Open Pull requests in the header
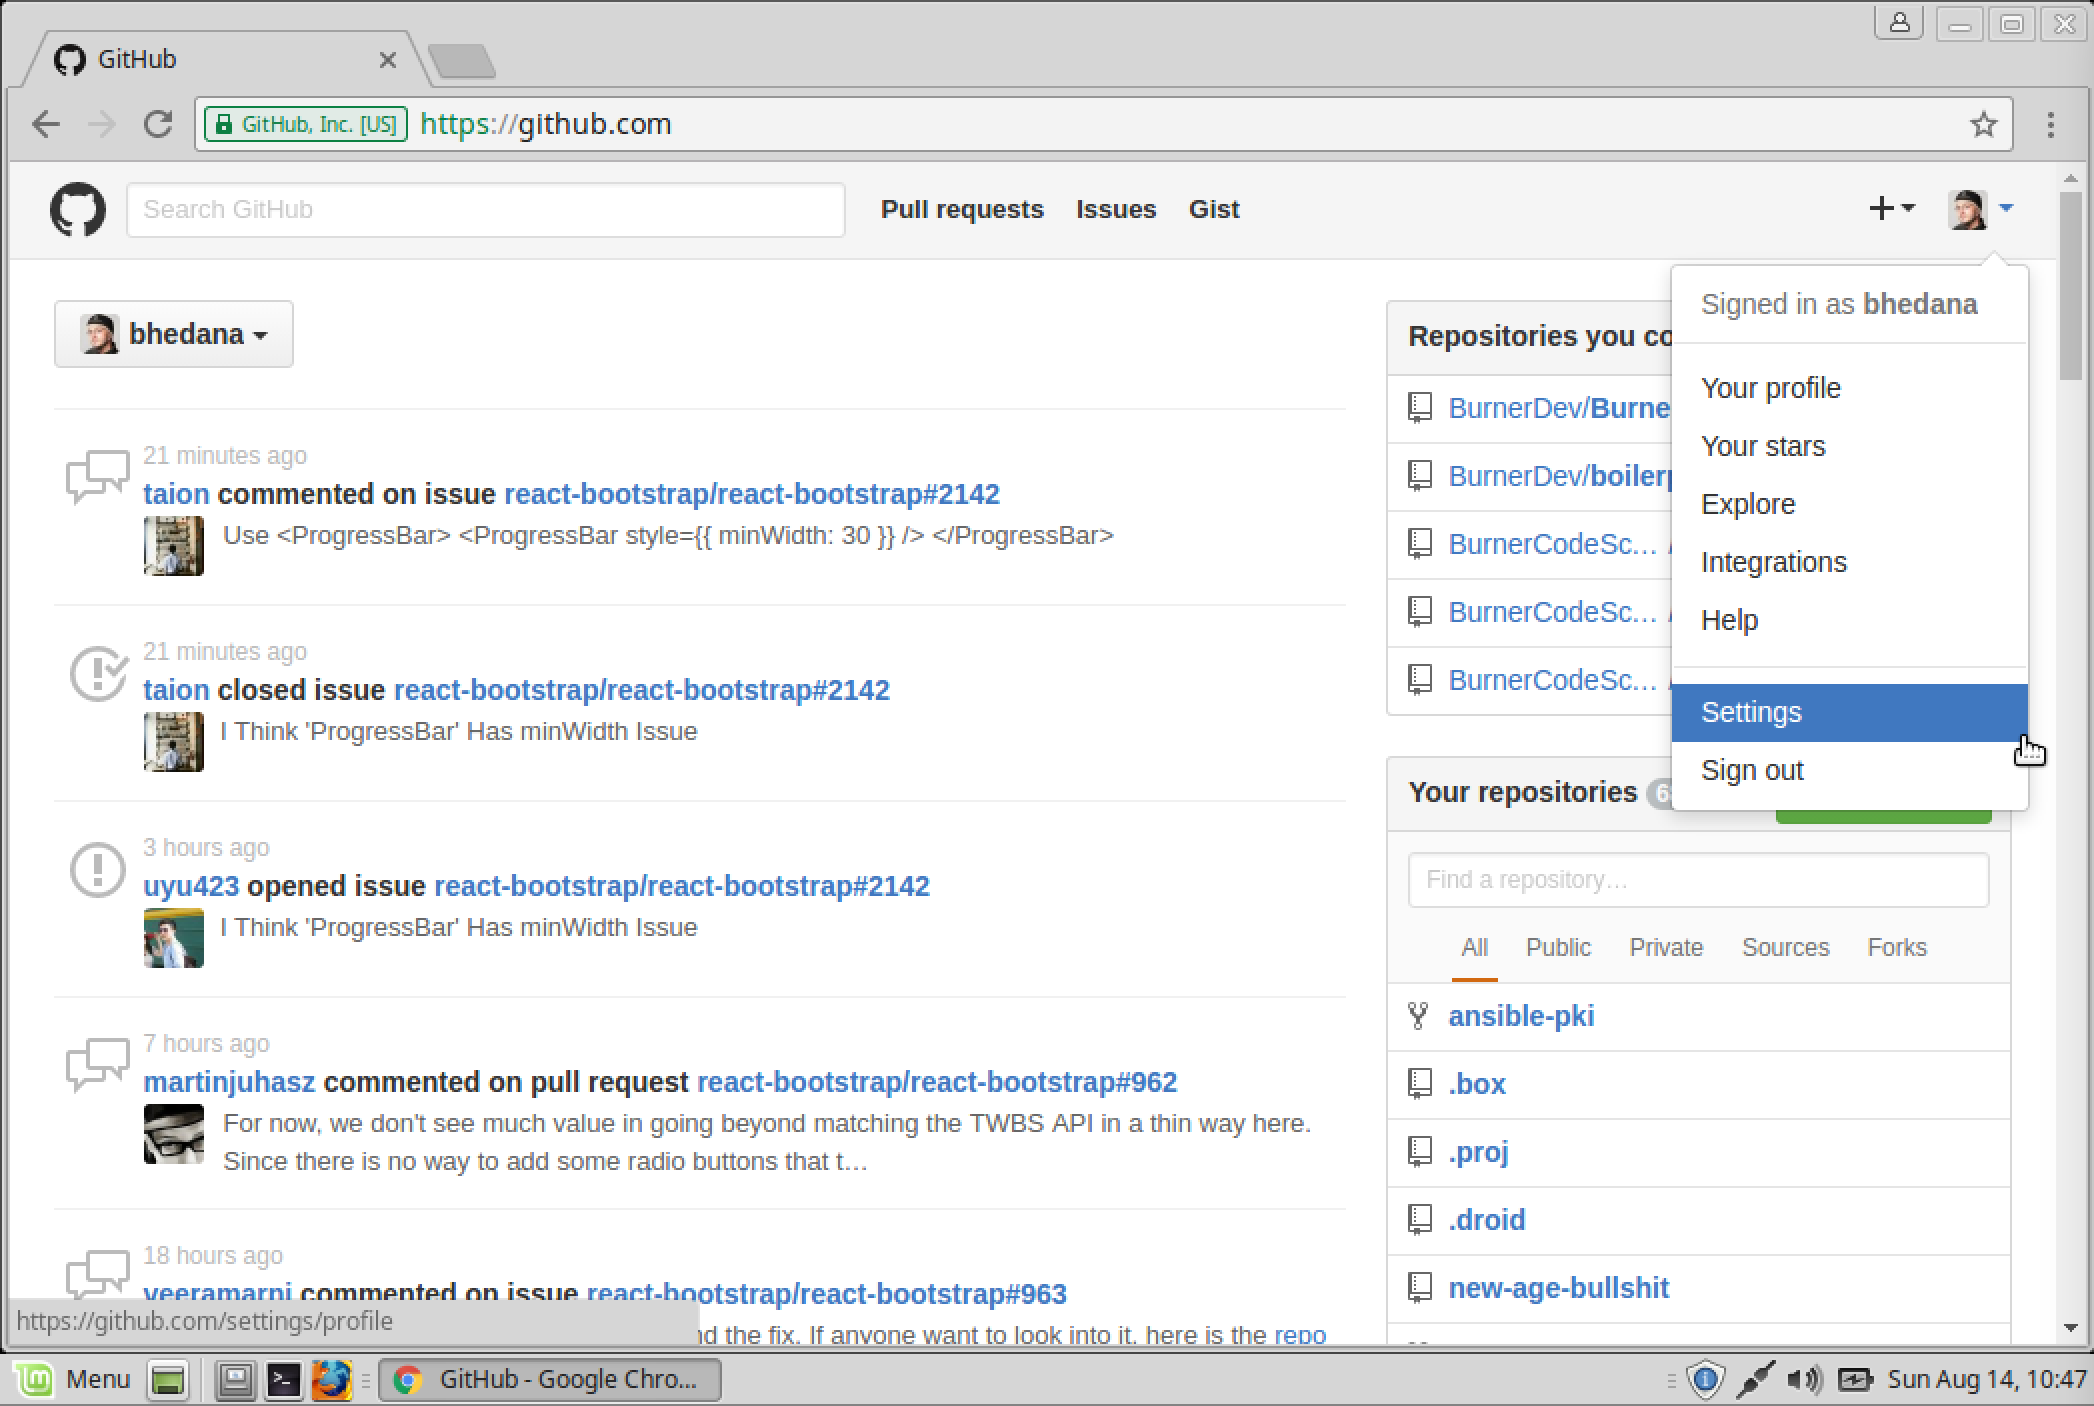Image resolution: width=2094 pixels, height=1406 pixels. pos(962,209)
